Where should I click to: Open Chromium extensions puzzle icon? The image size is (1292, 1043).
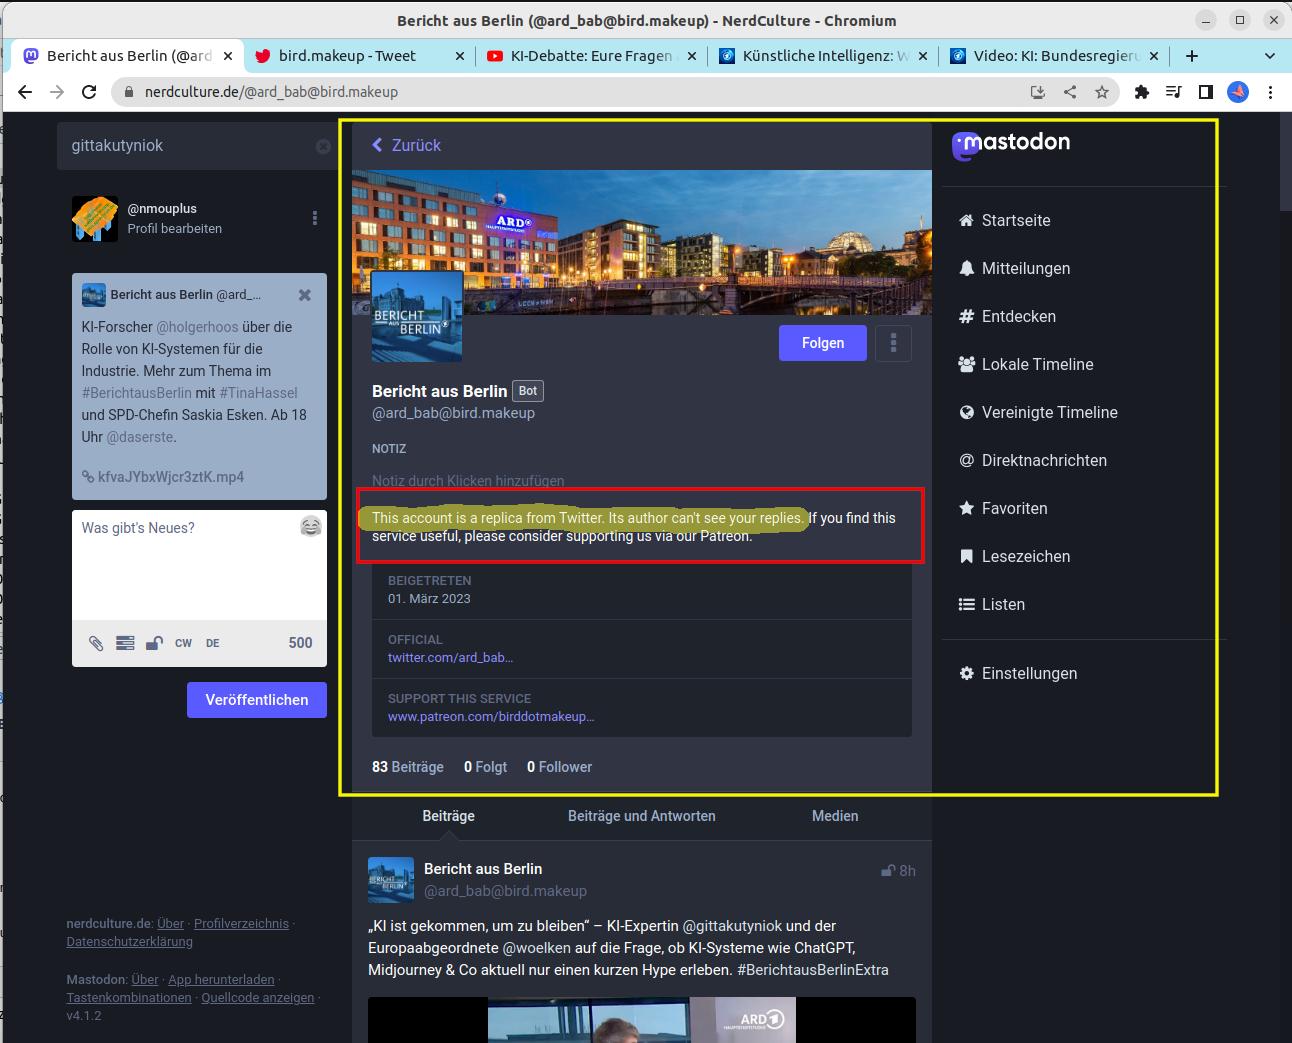point(1142,92)
